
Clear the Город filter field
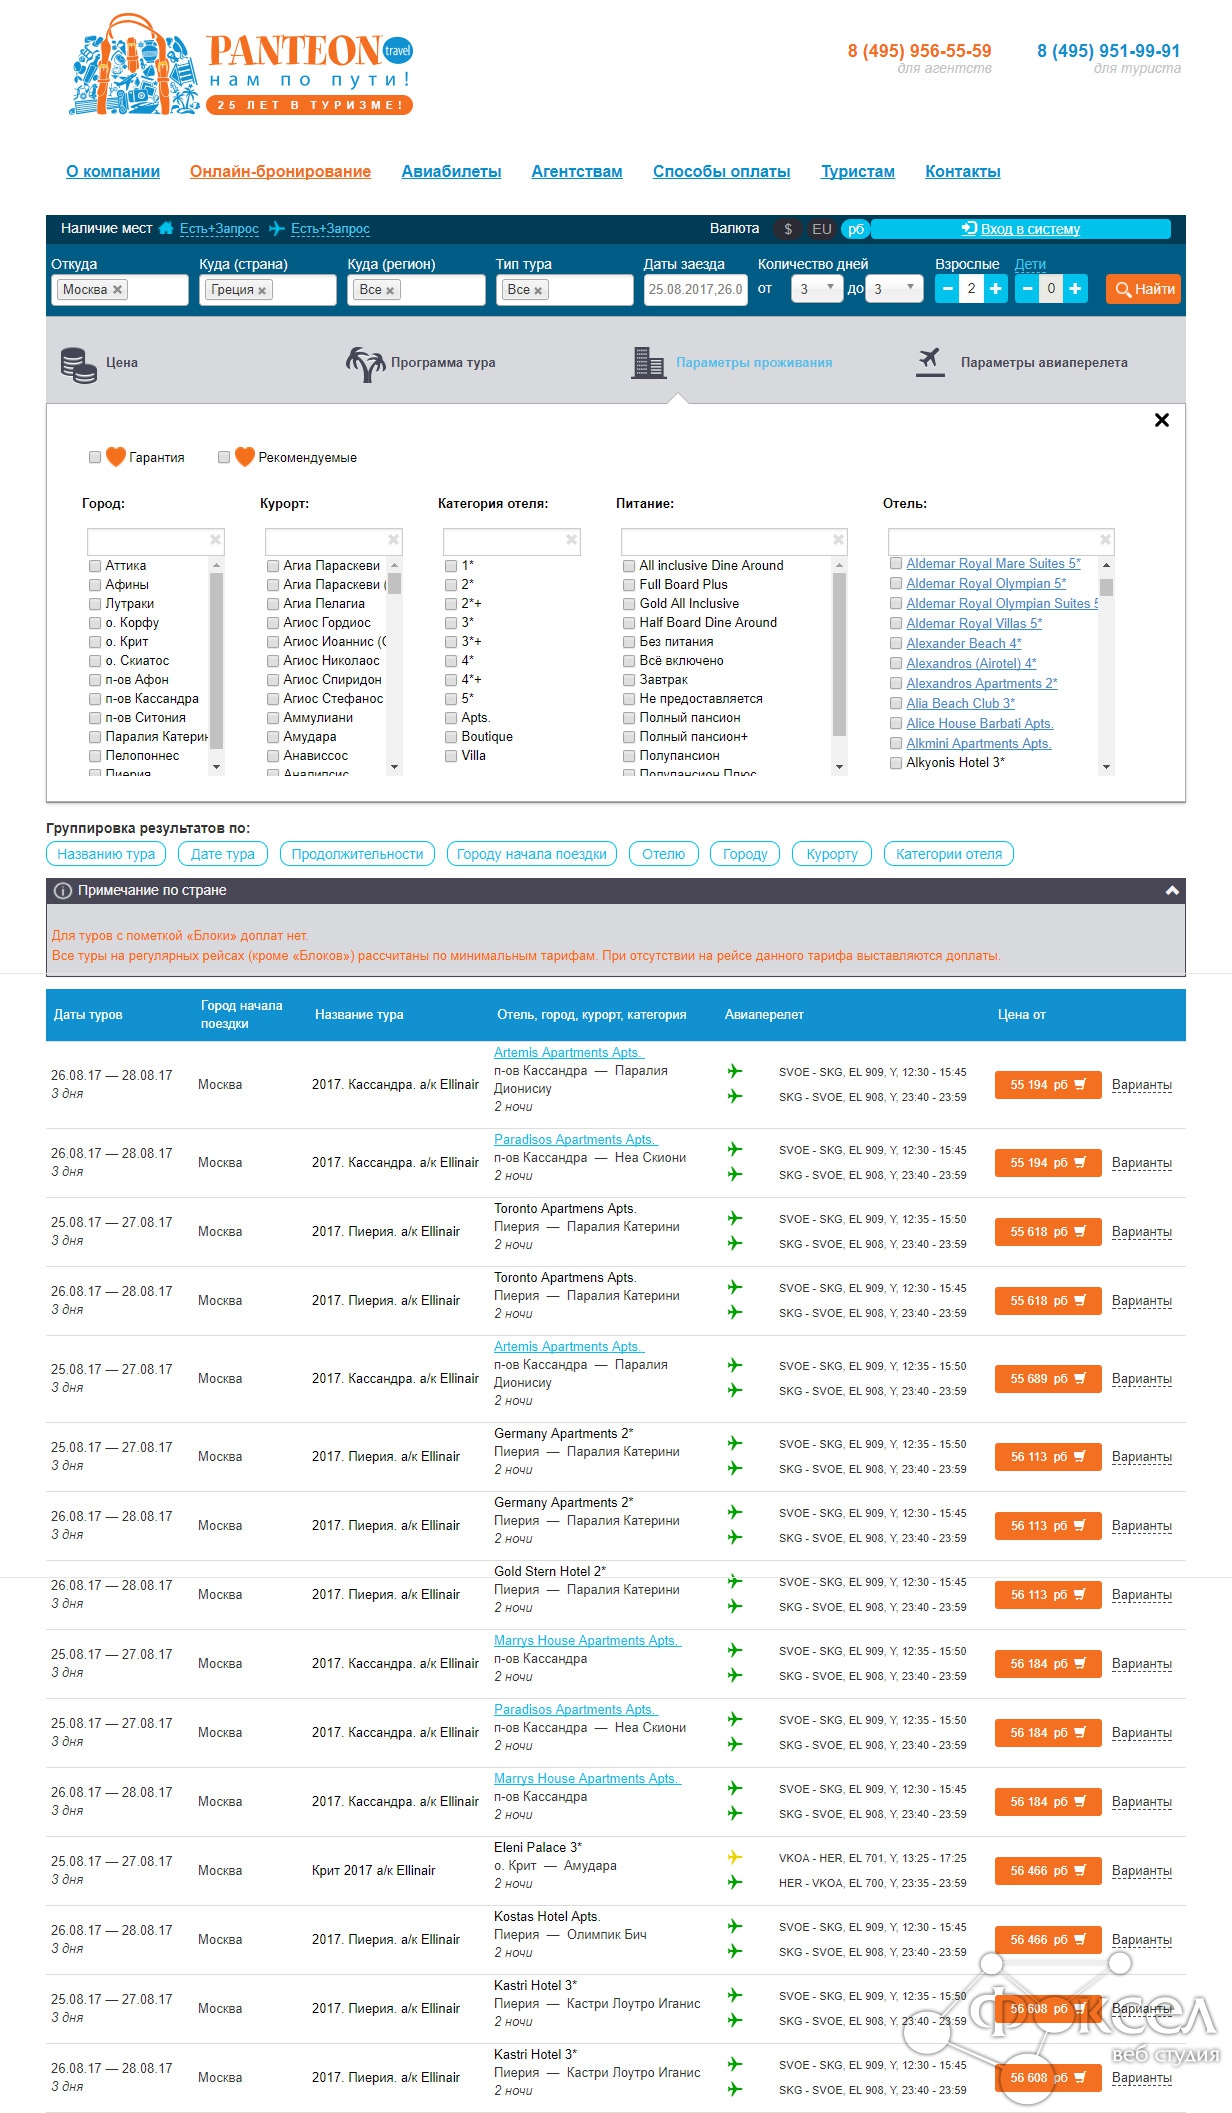tap(215, 540)
